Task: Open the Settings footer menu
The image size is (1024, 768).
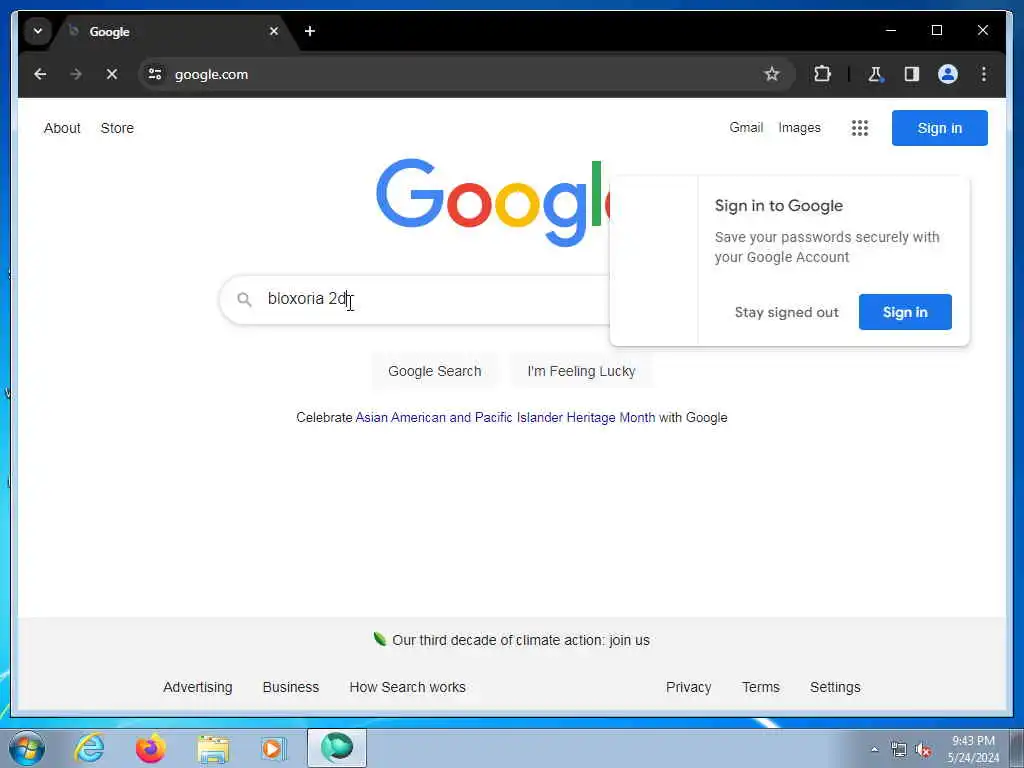Action: [835, 687]
